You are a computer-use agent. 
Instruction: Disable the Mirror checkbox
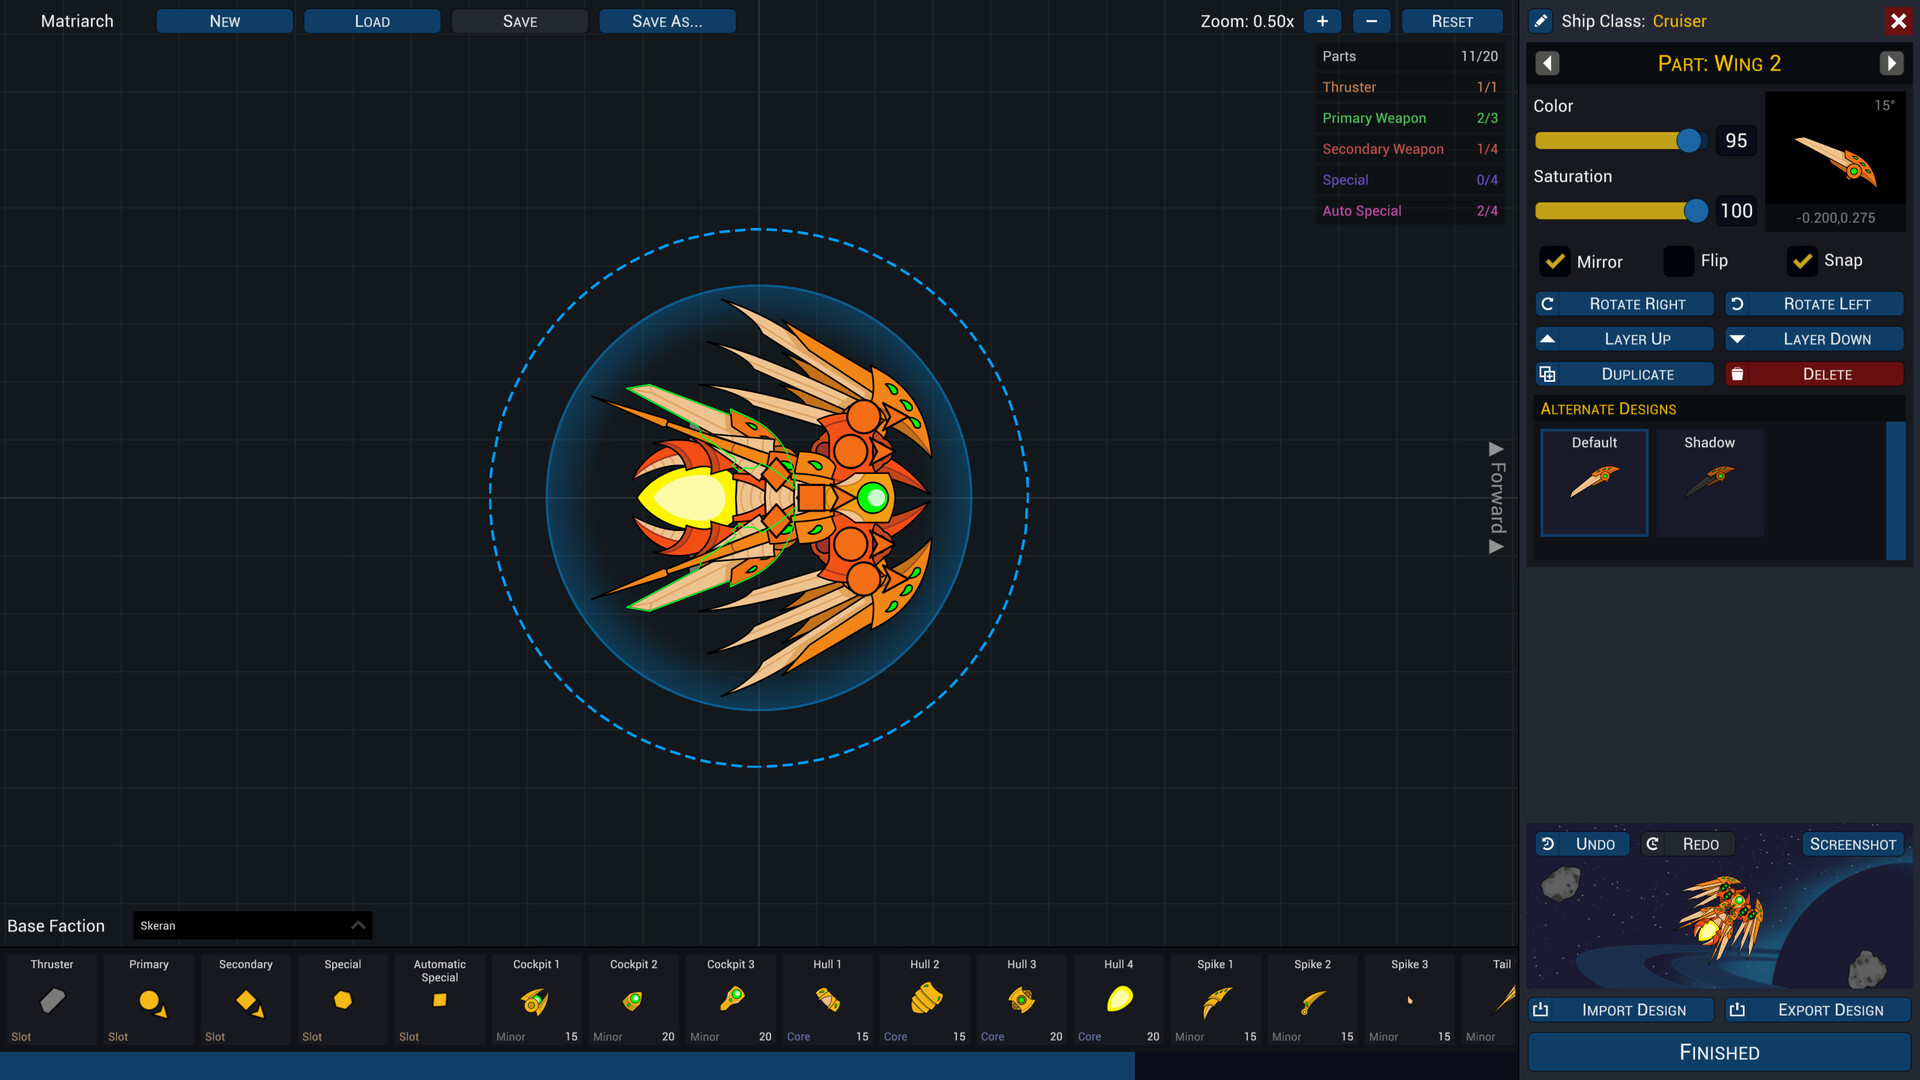1554,261
